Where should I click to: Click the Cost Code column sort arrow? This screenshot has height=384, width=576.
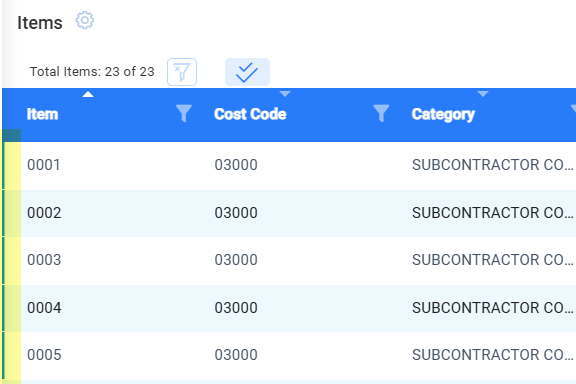(x=285, y=94)
